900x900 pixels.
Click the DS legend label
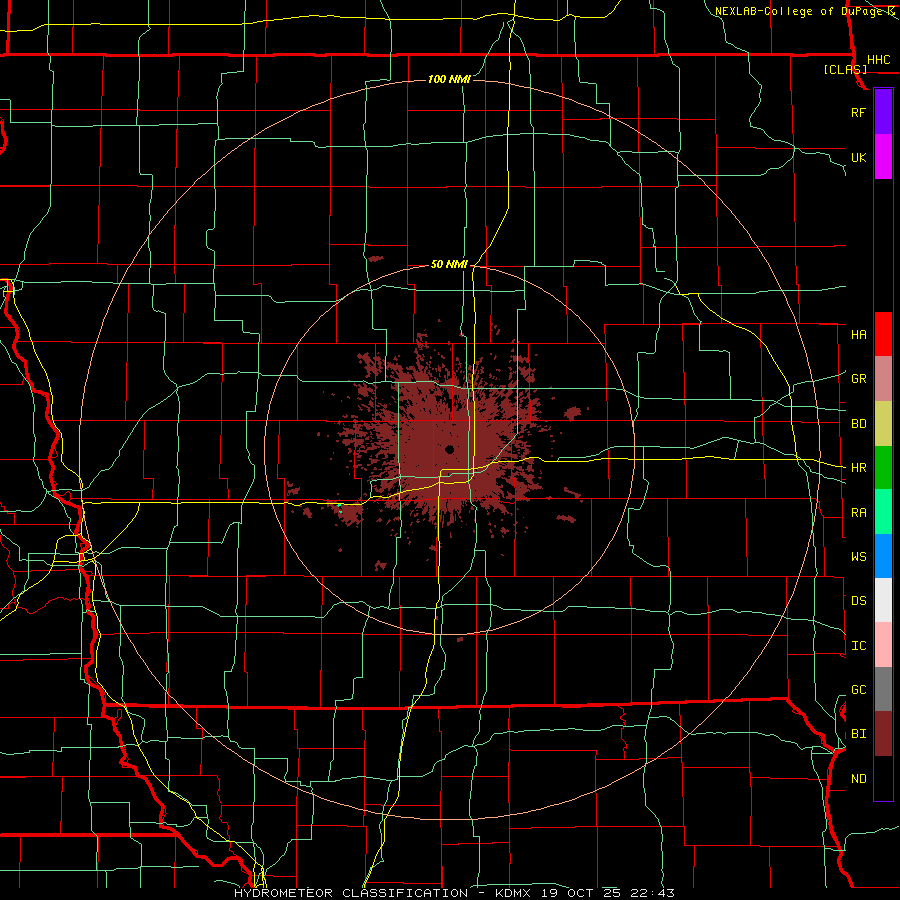pos(859,600)
